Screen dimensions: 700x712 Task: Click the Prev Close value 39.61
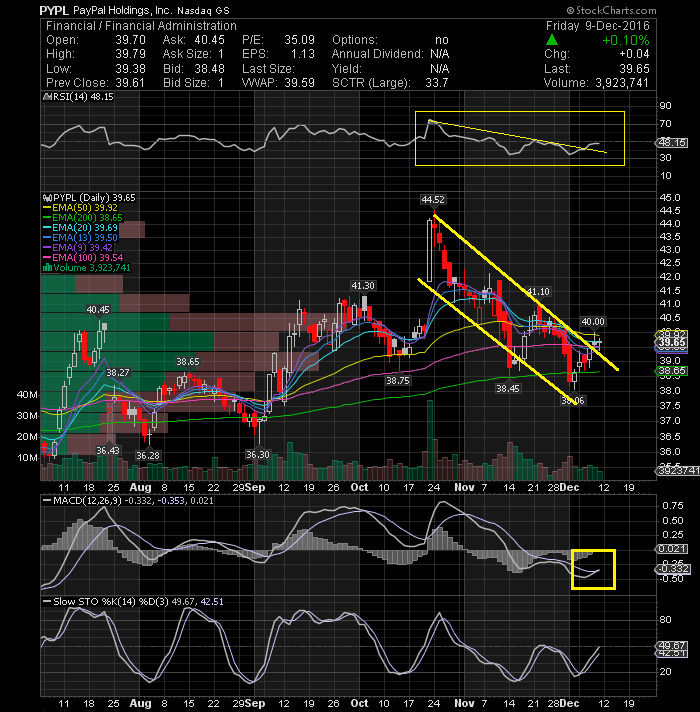pos(130,83)
